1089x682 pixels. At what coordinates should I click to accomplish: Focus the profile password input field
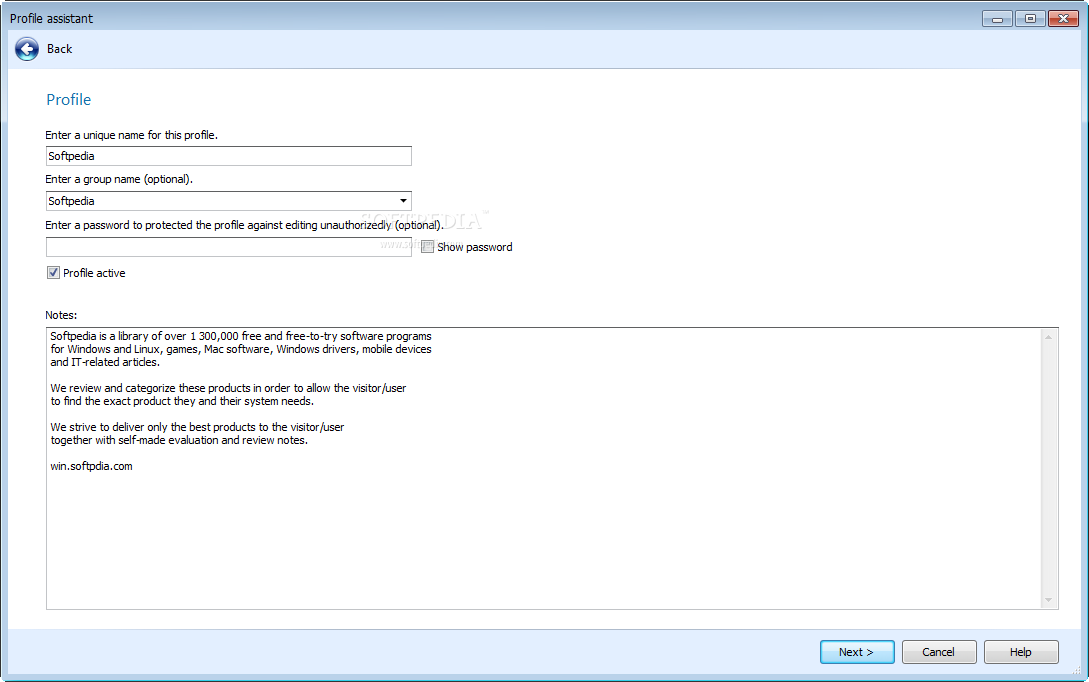click(228, 247)
